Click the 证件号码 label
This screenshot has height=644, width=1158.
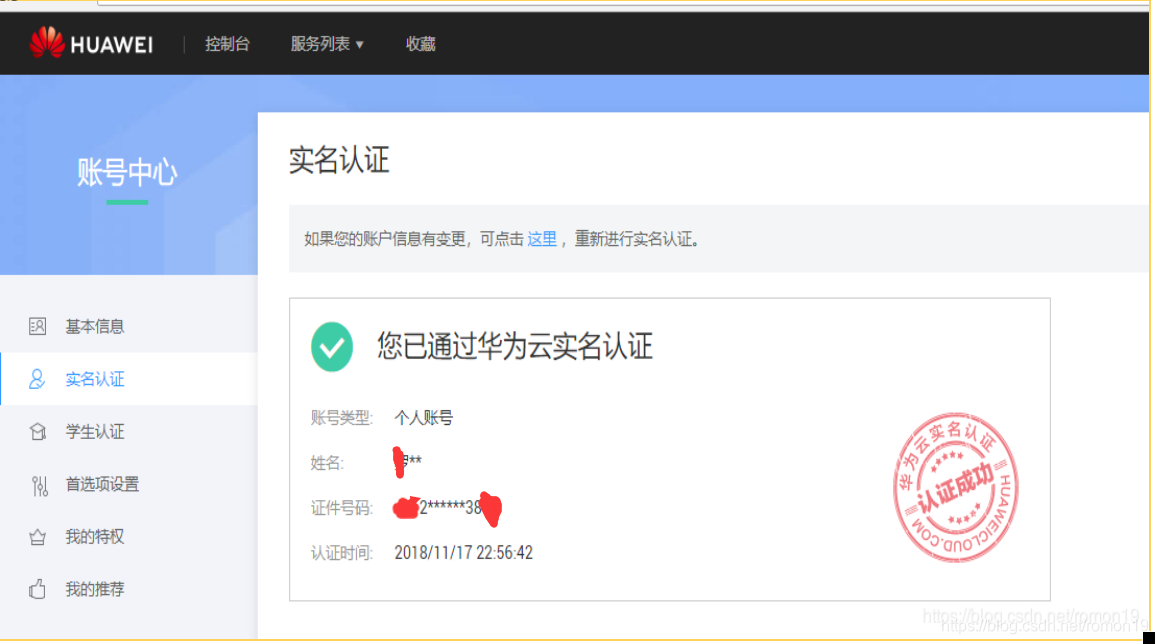[341, 508]
